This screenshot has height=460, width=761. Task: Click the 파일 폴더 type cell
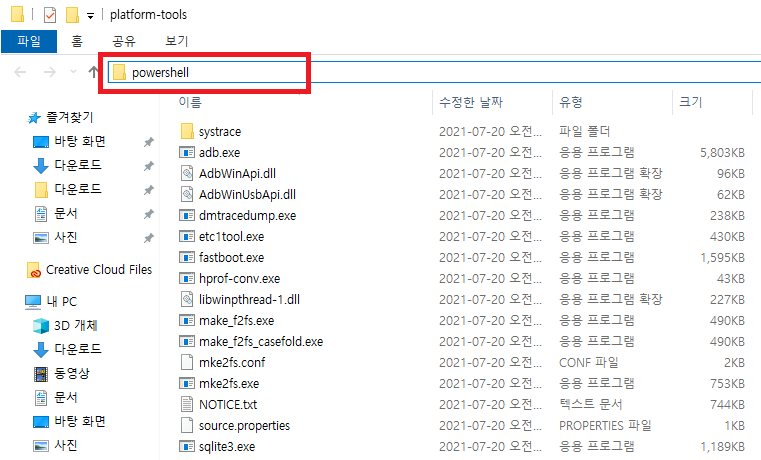(x=584, y=131)
